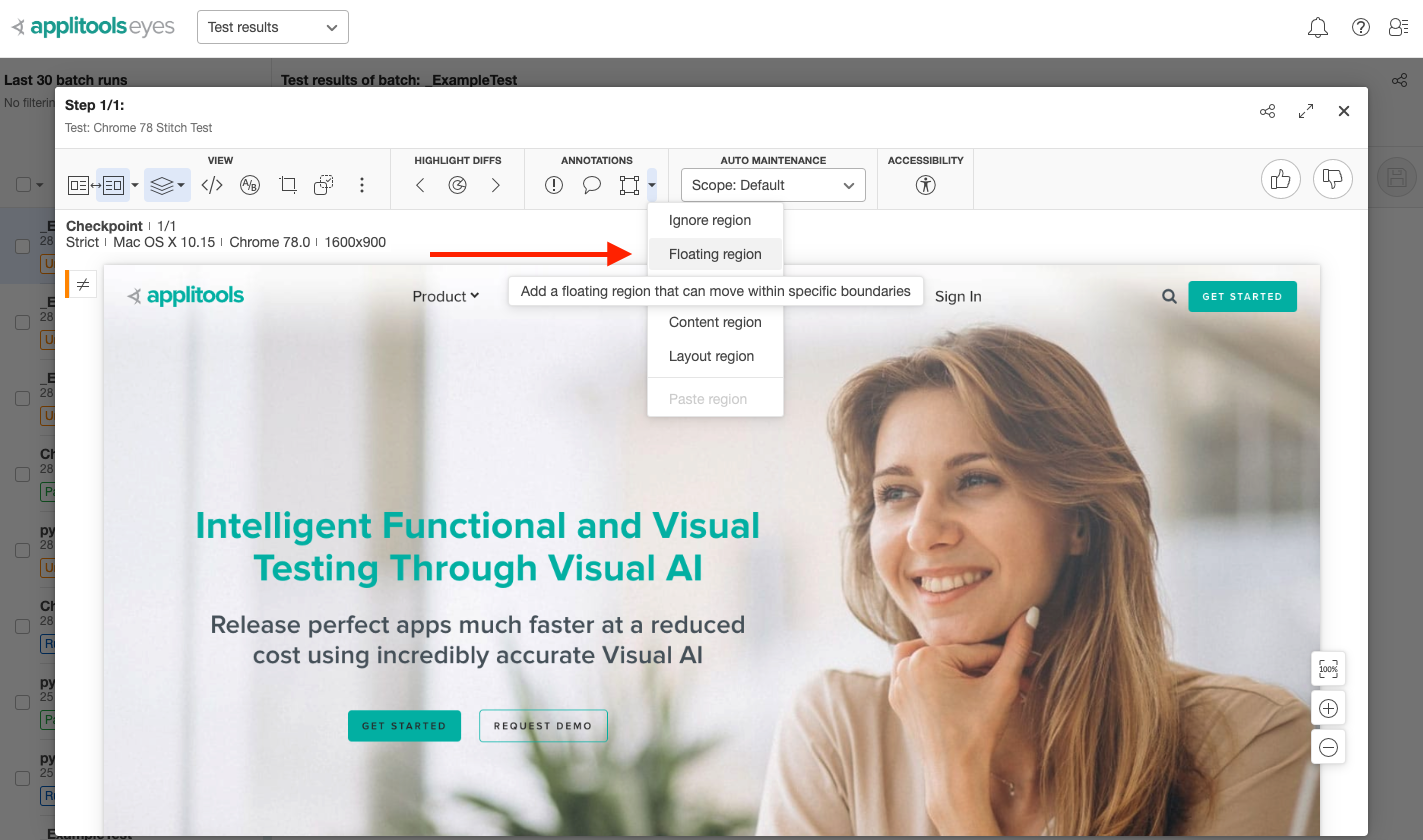
Task: Open the select-all checkbox dropdown arrow
Action: click(40, 185)
